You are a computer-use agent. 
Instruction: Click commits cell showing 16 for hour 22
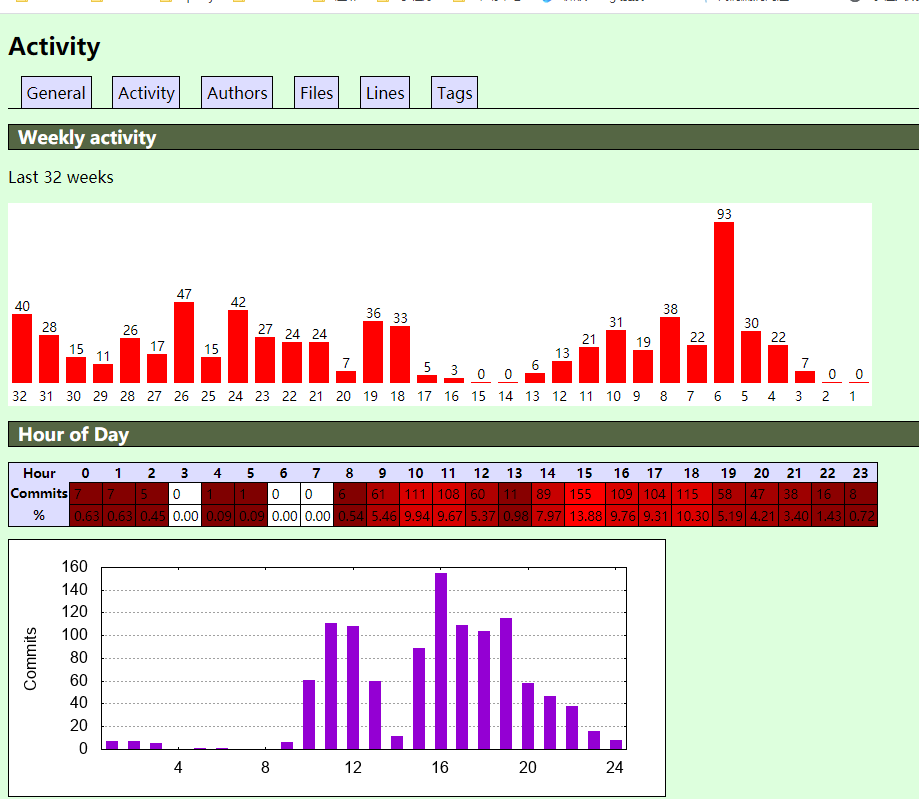click(x=828, y=494)
